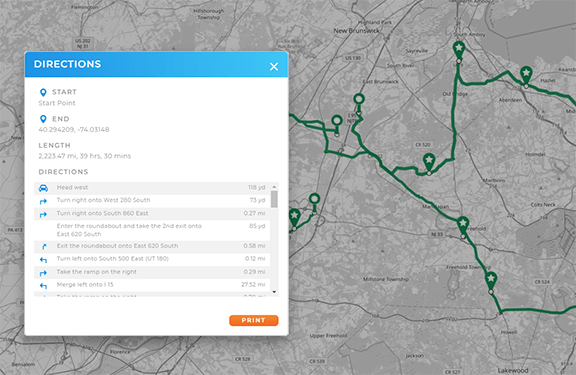Image resolution: width=576 pixels, height=375 pixels.
Task: Click the 118 yd distance value
Action: 256,188
